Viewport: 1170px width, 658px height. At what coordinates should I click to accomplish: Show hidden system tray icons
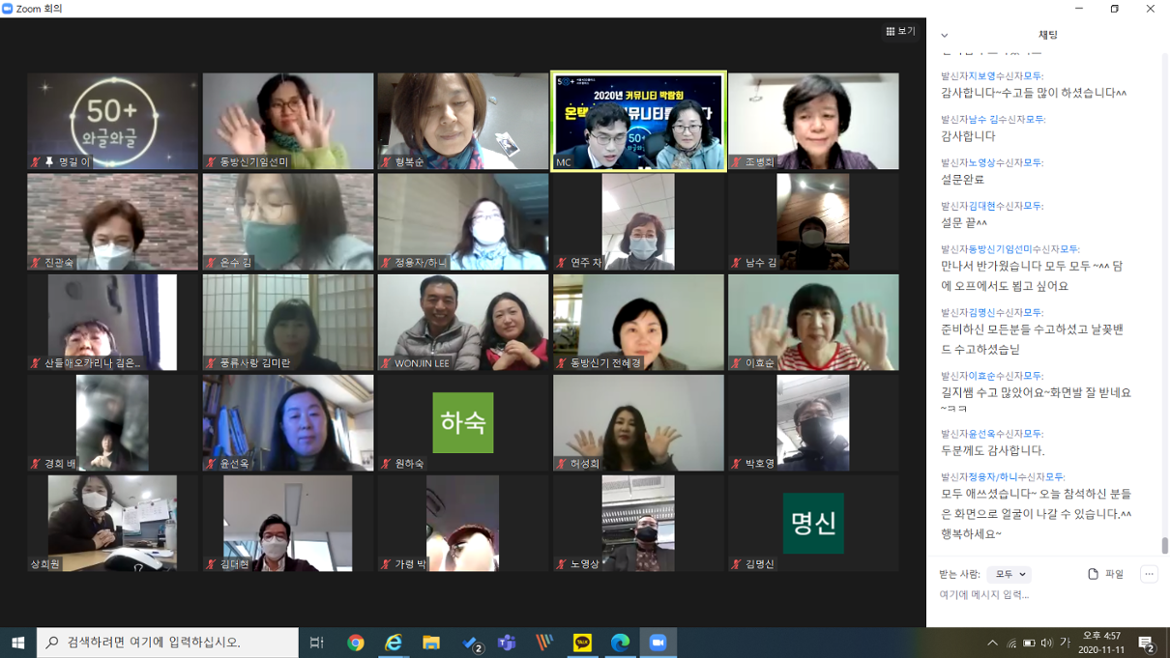pos(992,643)
